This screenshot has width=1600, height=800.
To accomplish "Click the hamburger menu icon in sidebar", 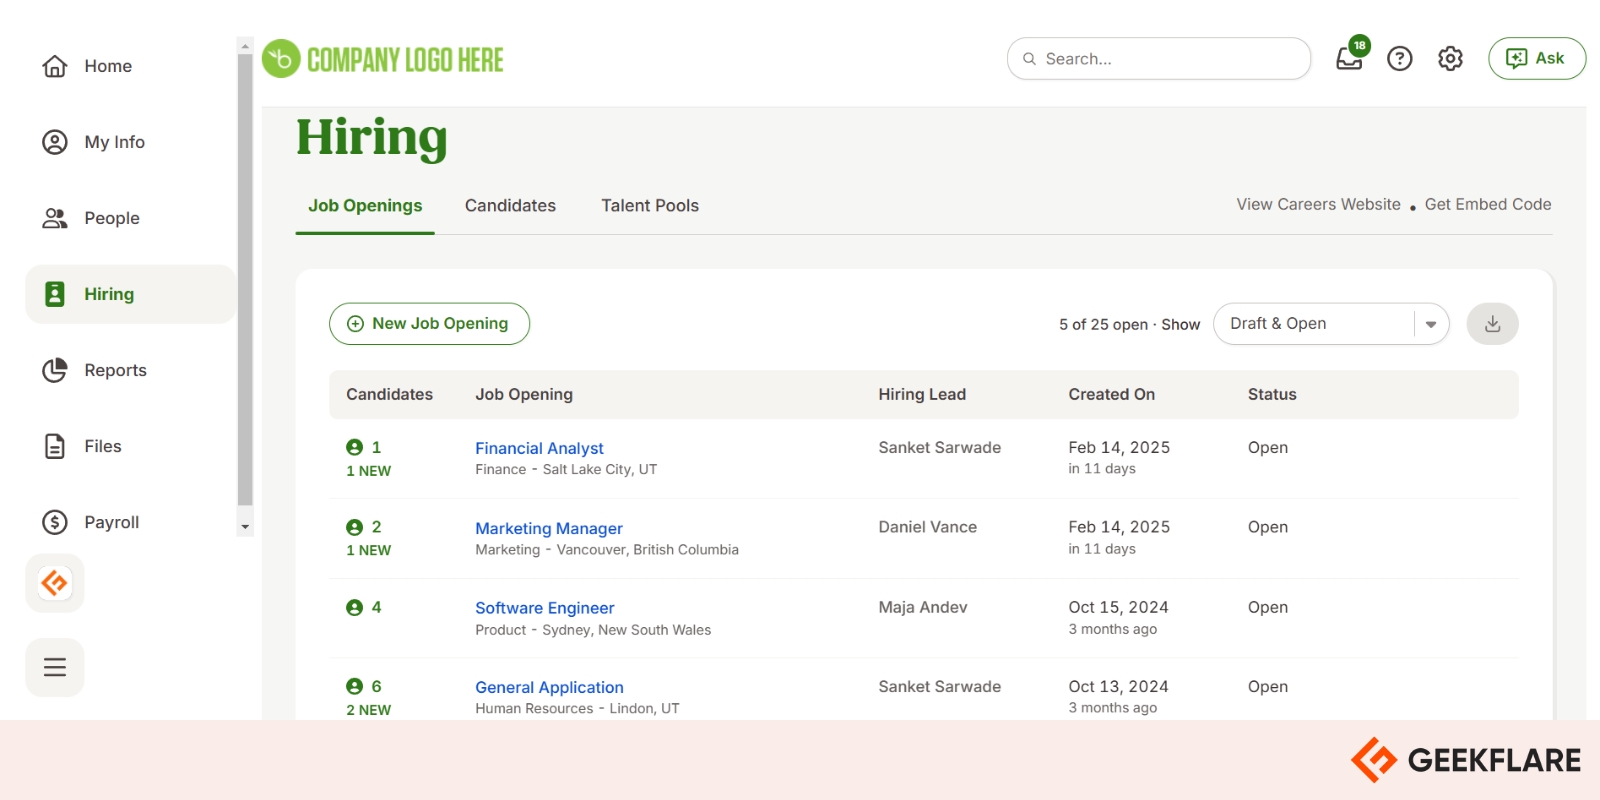I will coord(55,667).
